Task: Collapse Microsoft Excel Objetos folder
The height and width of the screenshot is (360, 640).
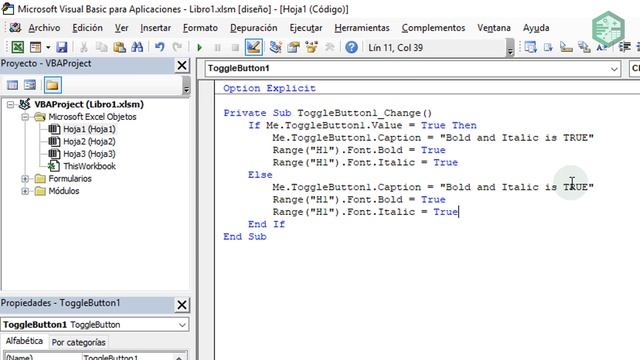Action: [x=25, y=117]
